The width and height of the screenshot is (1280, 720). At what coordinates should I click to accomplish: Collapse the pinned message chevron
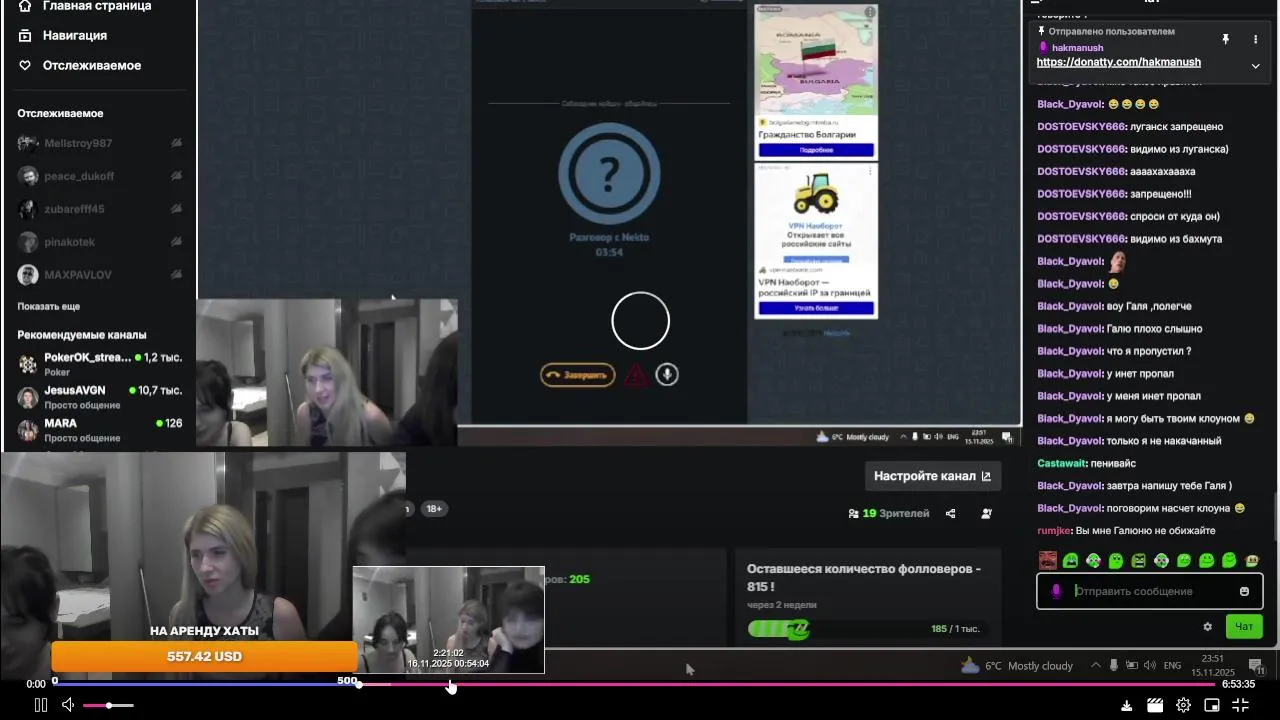(x=1255, y=66)
